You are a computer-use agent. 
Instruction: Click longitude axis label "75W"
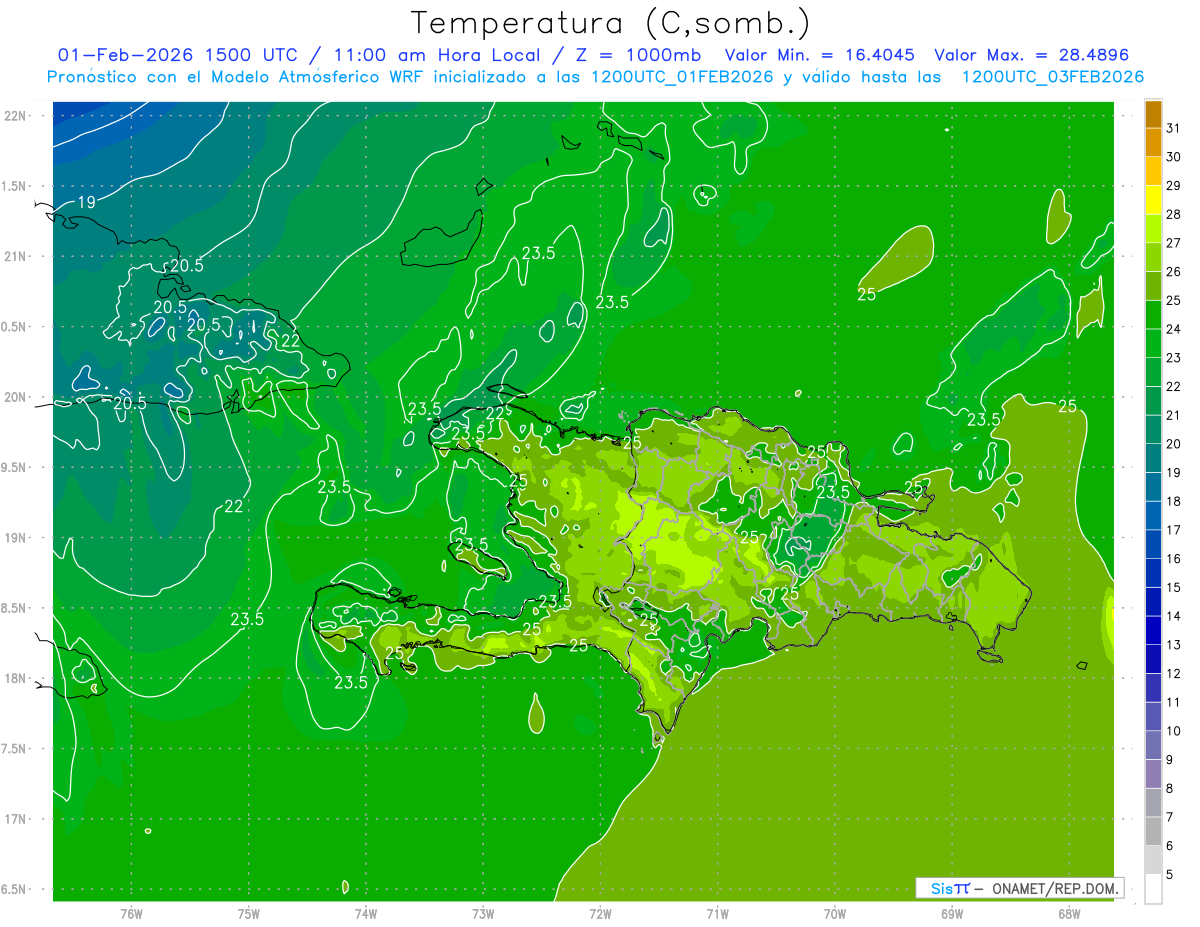(248, 915)
